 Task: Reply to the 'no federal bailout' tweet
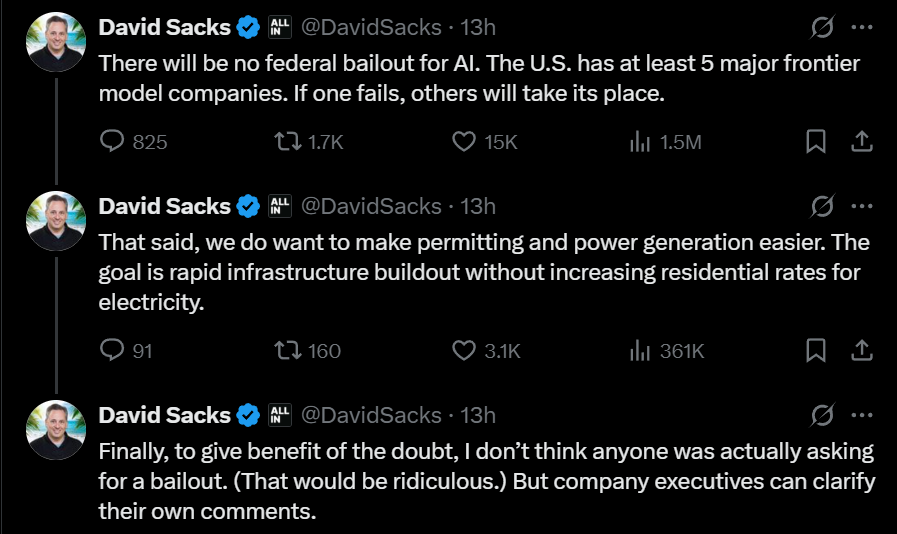[113, 142]
